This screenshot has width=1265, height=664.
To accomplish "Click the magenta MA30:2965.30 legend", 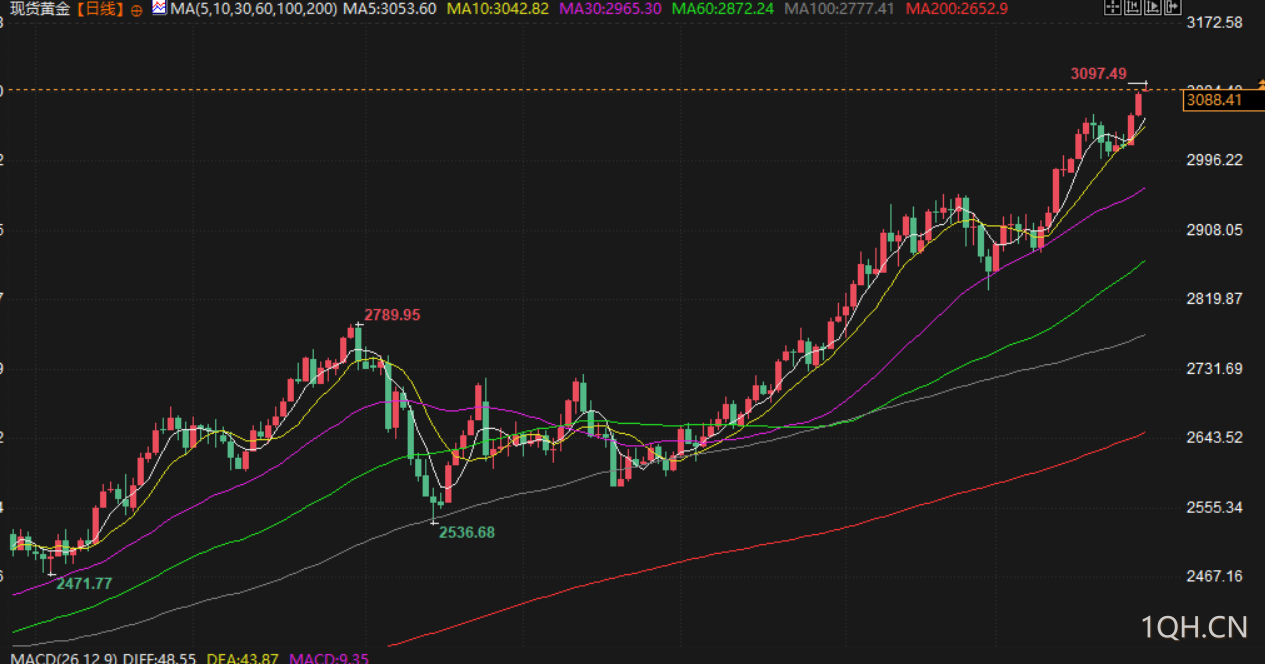I will coord(610,8).
